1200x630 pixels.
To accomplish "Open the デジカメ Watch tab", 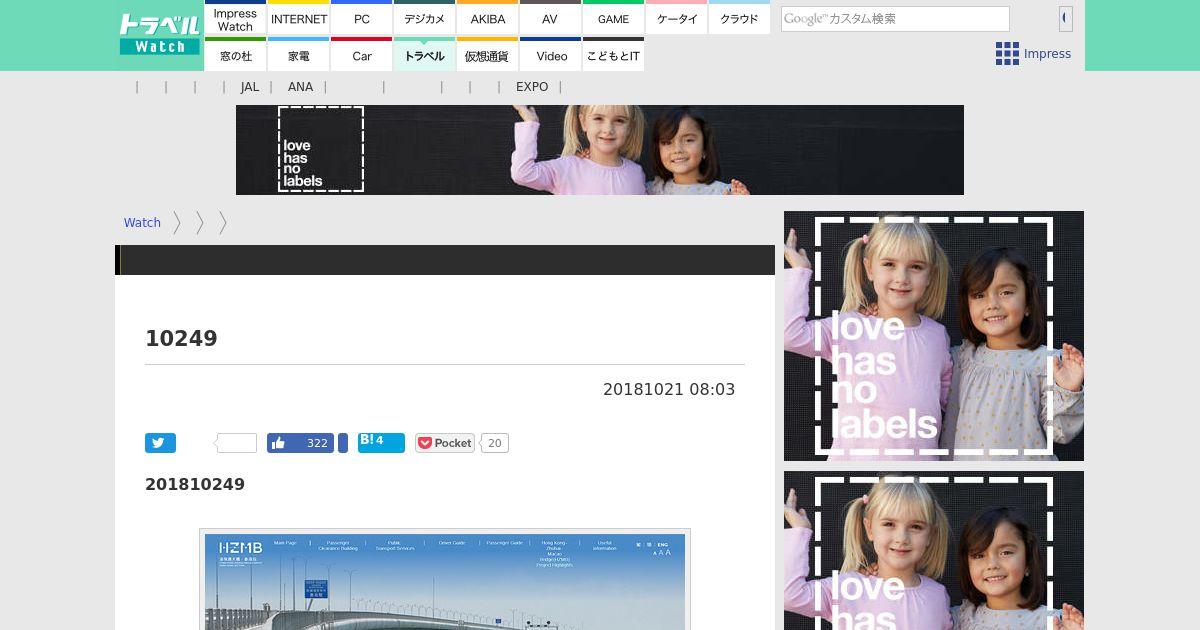I will tap(424, 18).
